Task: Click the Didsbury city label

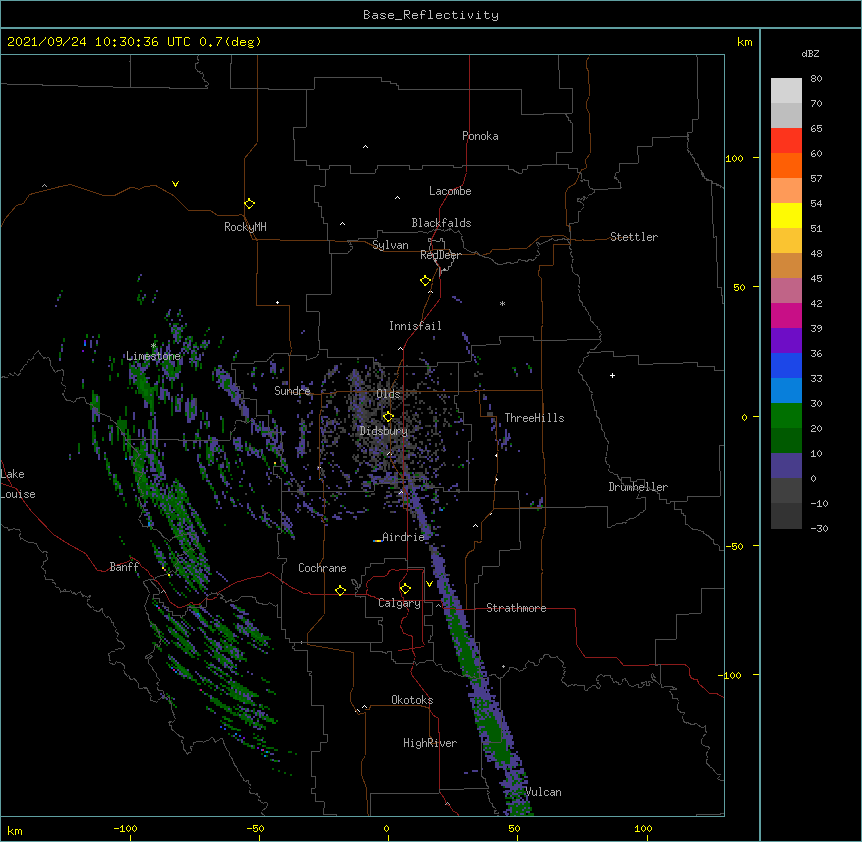Action: 384,431
